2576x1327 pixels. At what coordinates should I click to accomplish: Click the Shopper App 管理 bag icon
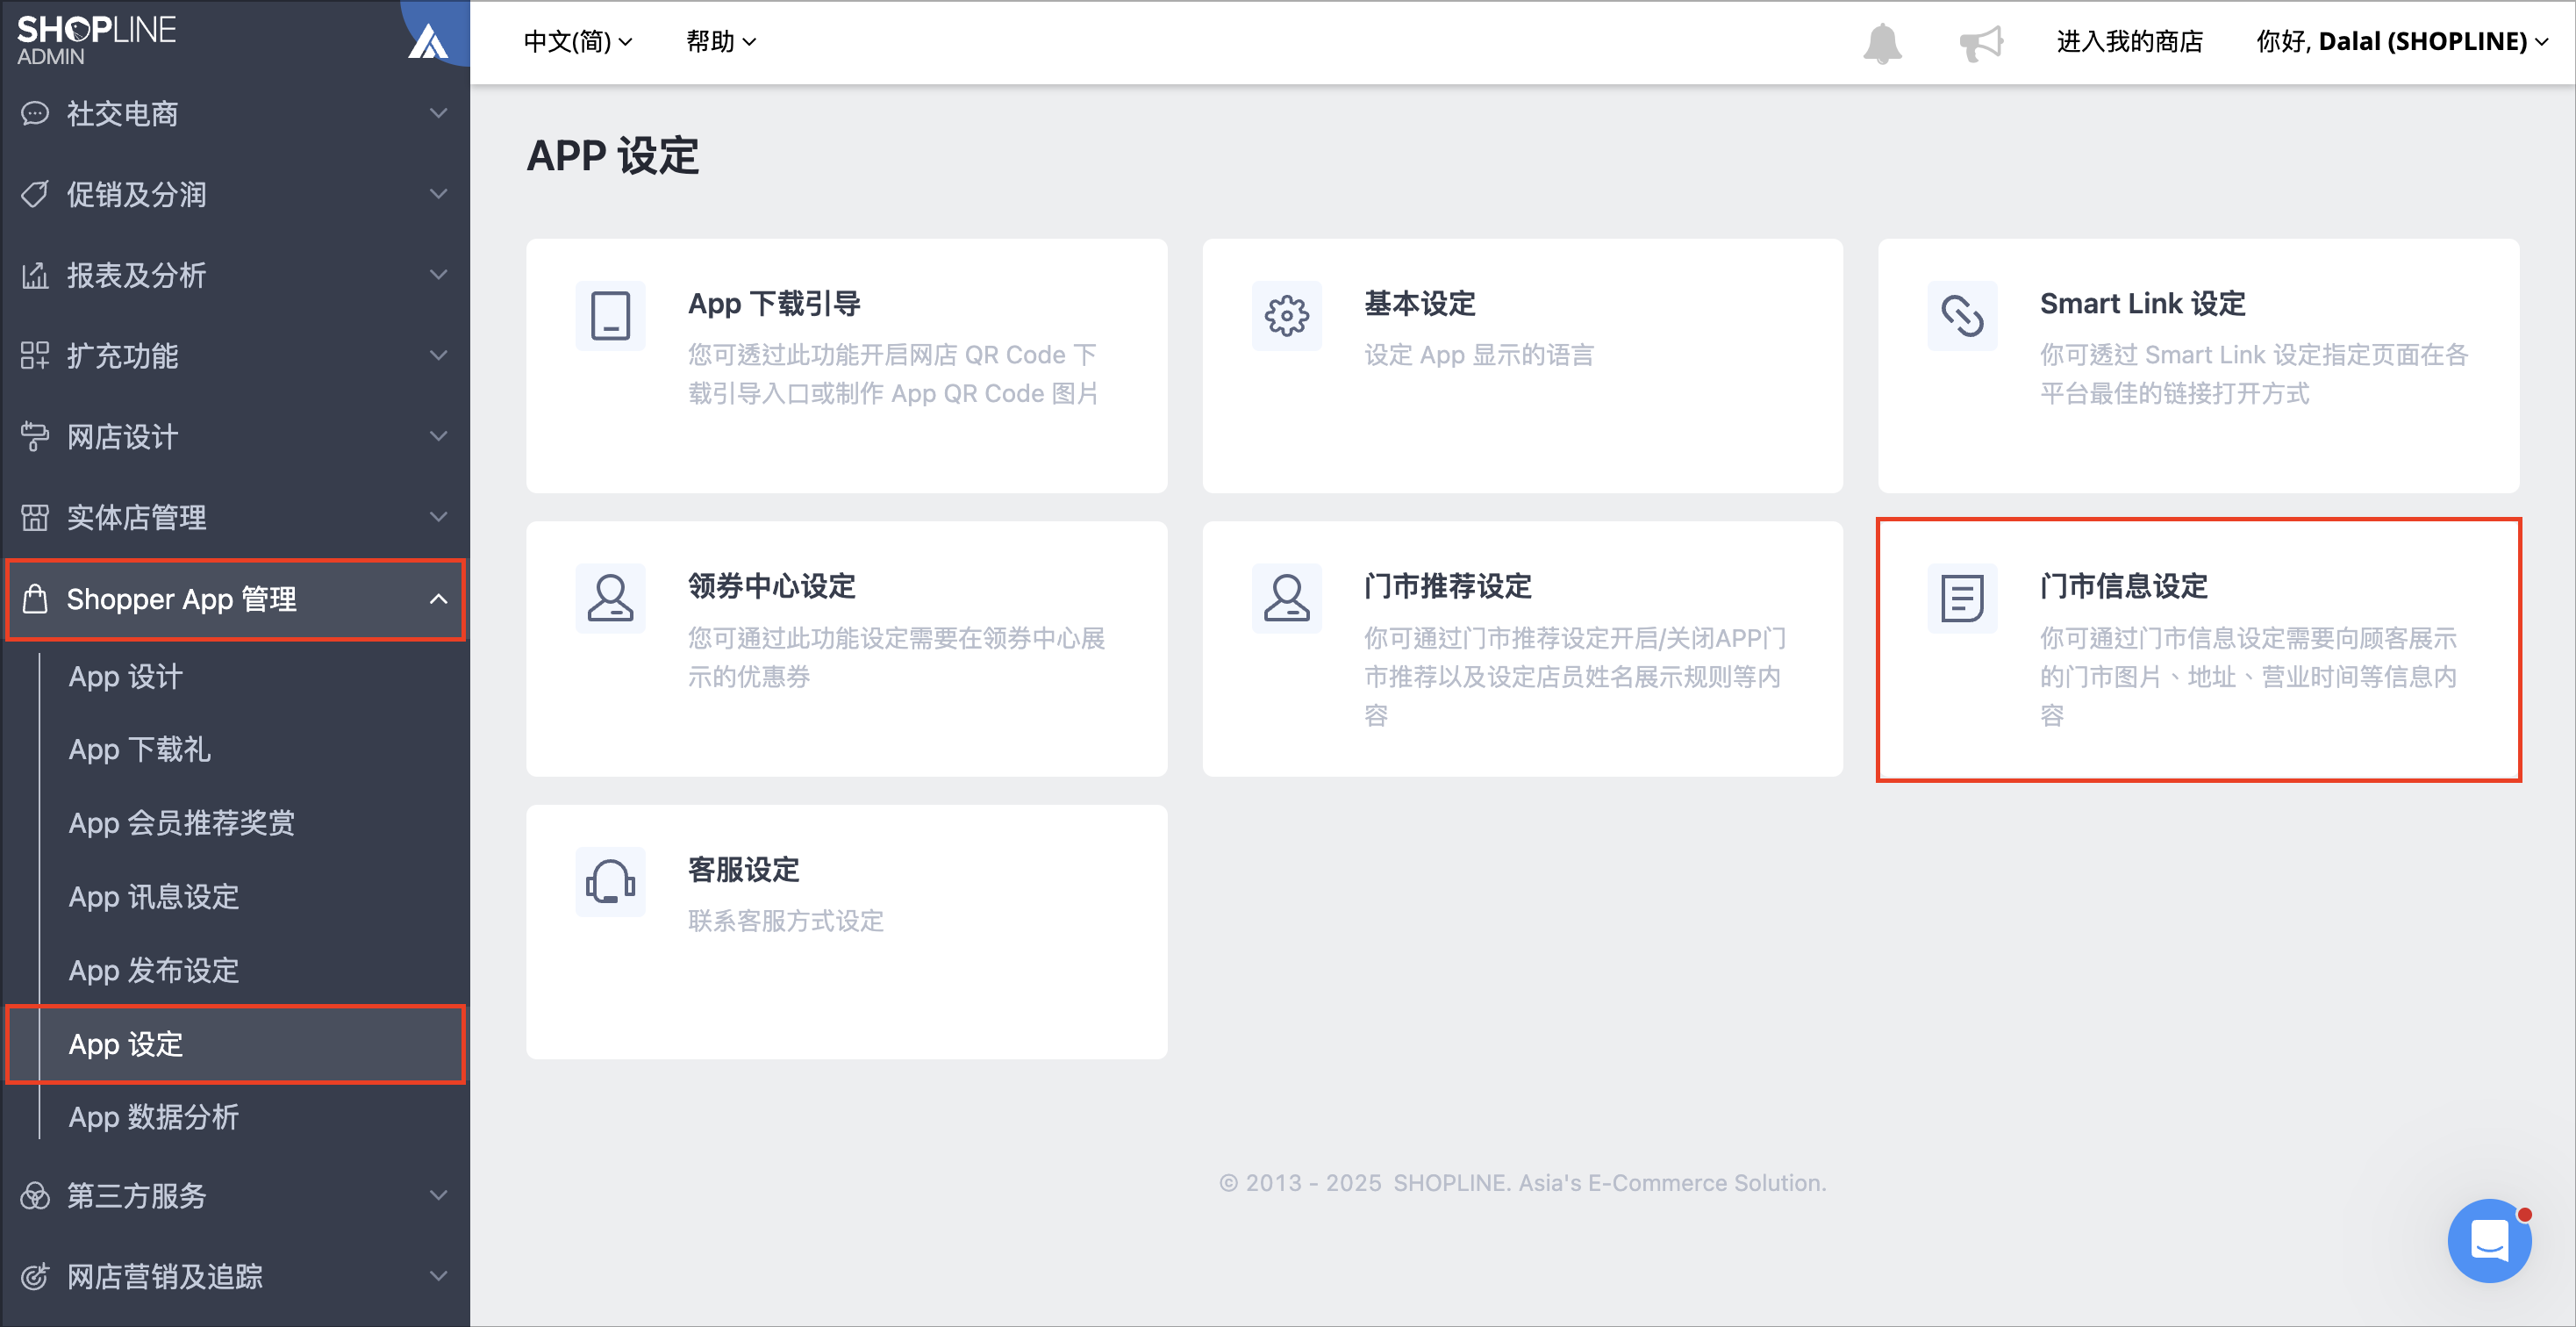[x=35, y=598]
